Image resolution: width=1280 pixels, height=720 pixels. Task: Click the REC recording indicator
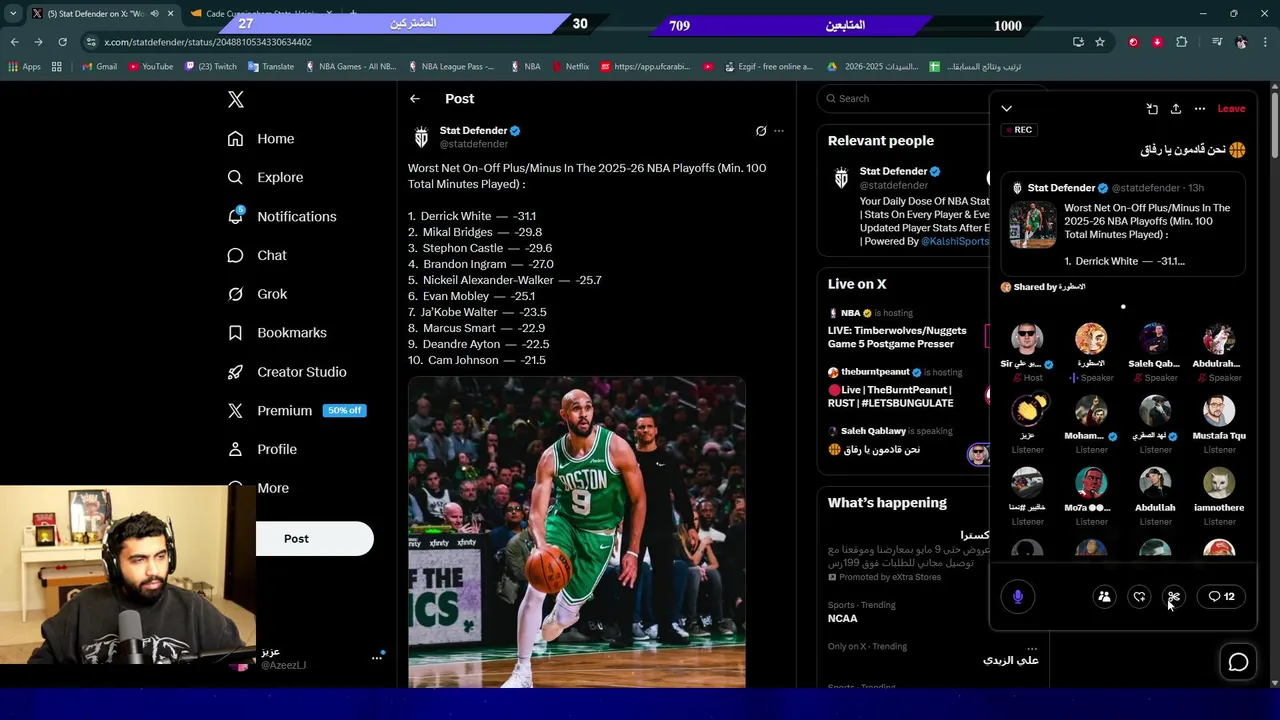coord(1019,130)
